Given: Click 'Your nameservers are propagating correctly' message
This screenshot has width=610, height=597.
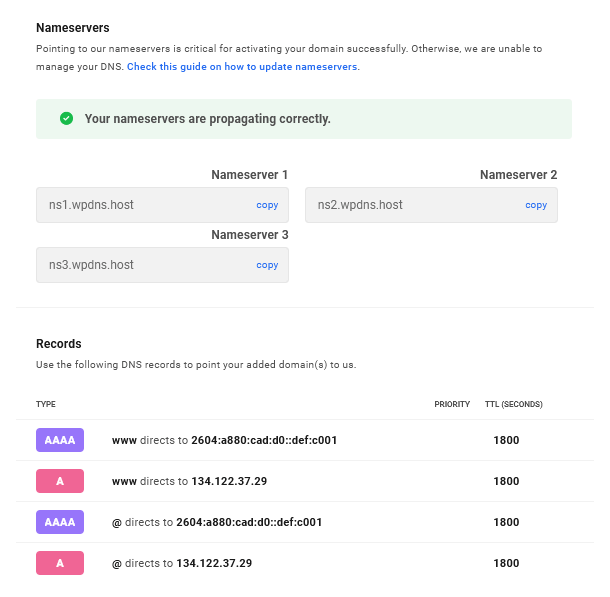Looking at the screenshot, I should click(x=208, y=119).
